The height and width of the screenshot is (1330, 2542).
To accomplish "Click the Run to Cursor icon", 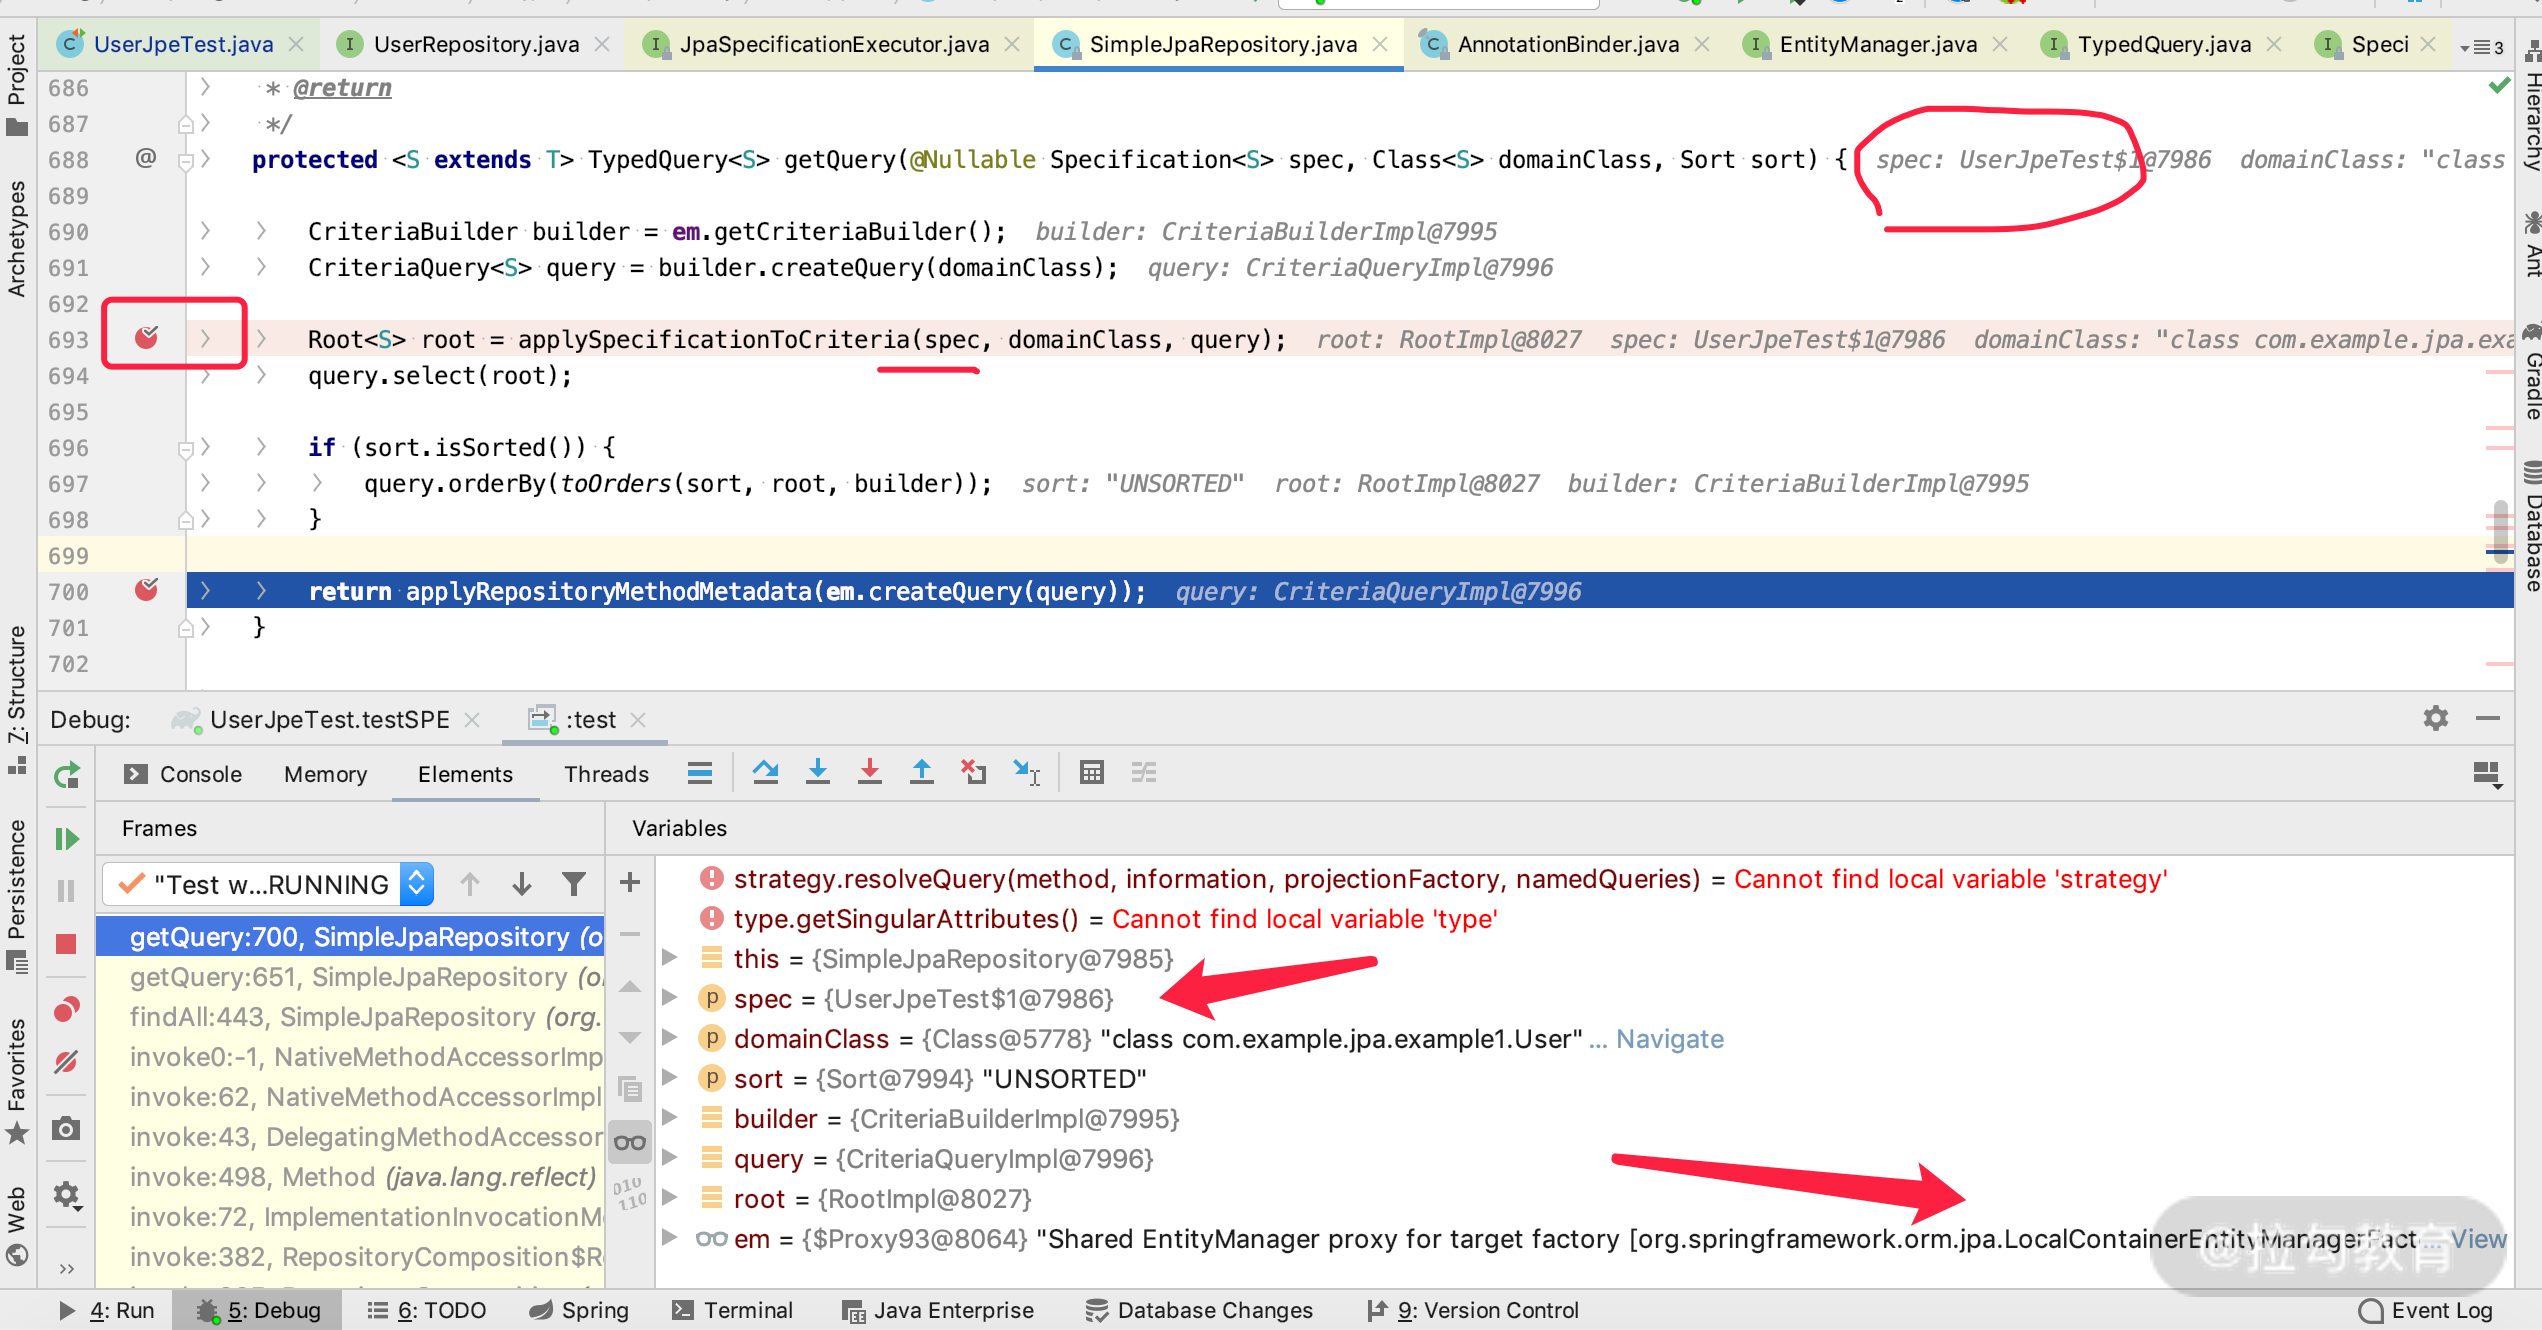I will 1026,772.
